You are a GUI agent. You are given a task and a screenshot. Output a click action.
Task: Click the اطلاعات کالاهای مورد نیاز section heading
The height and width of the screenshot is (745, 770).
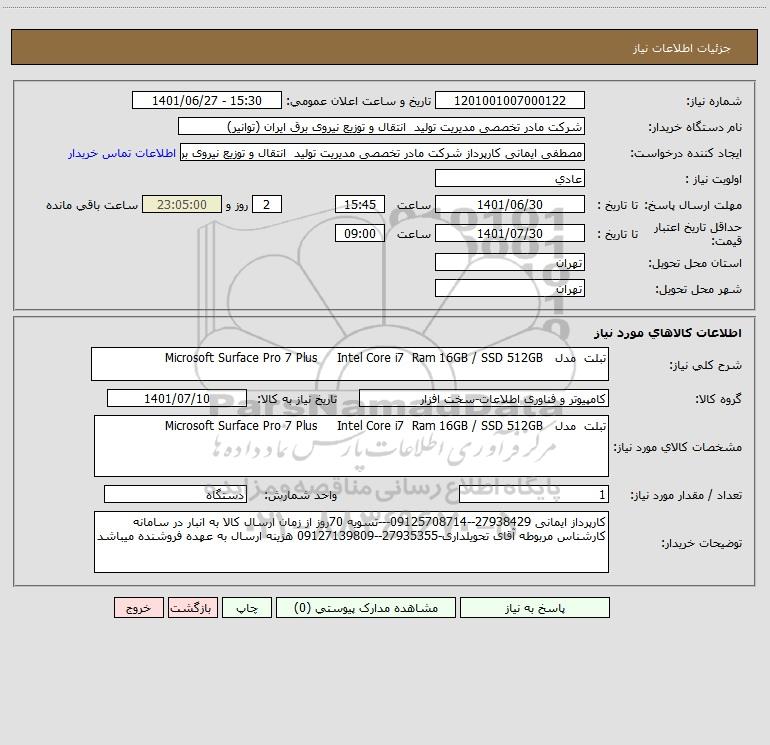click(x=668, y=333)
